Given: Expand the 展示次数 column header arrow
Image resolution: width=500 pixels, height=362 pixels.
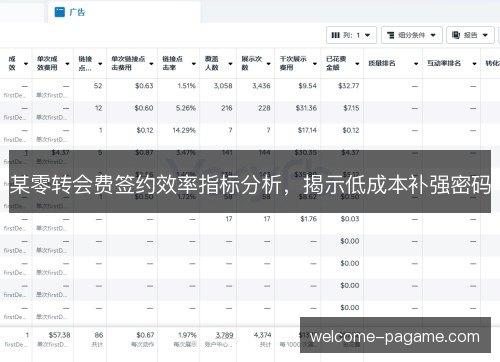Looking at the screenshot, I should click(x=268, y=63).
